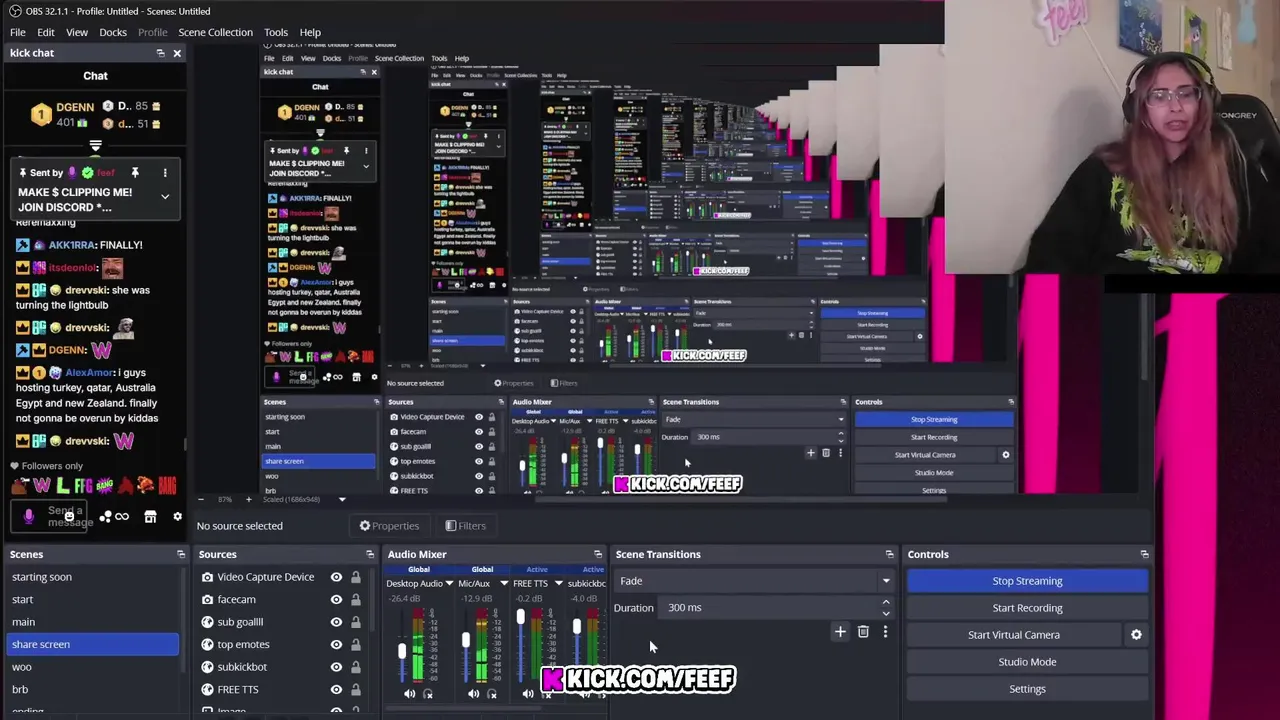This screenshot has width=1280, height=720.
Task: Click Mic/Aux volume fader
Action: click(x=465, y=640)
